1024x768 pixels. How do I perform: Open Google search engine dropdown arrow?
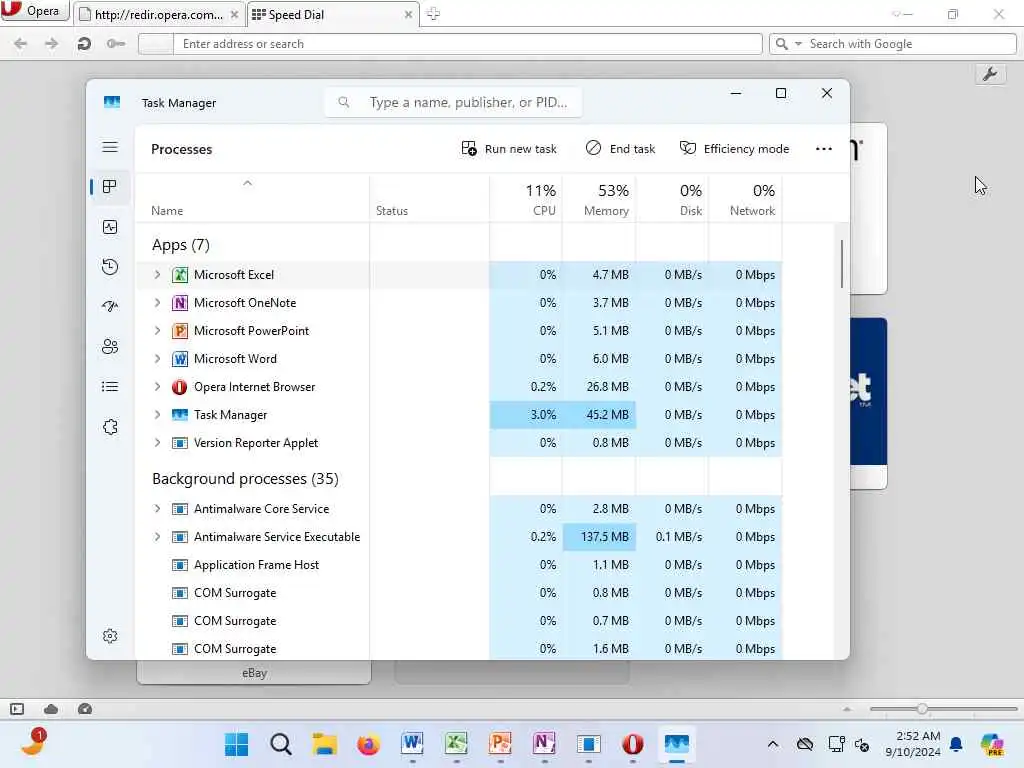[x=798, y=44]
